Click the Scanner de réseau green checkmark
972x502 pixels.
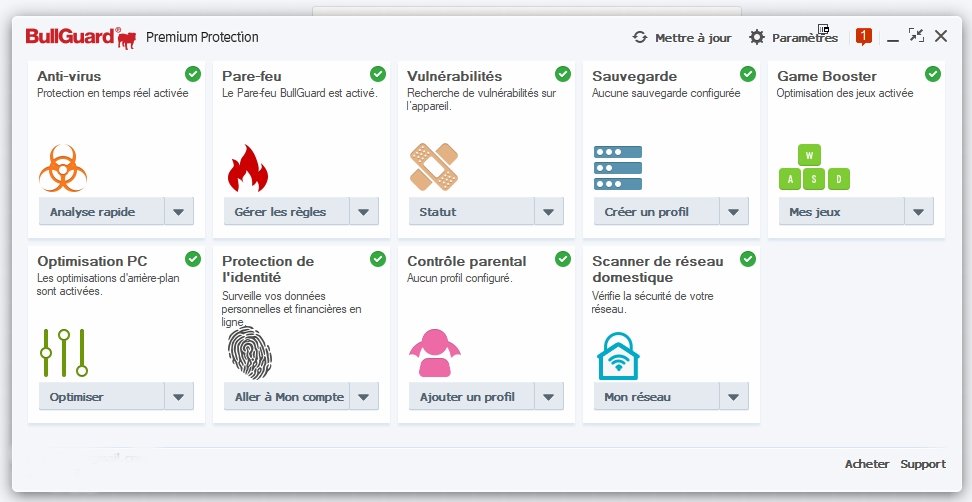[x=748, y=259]
